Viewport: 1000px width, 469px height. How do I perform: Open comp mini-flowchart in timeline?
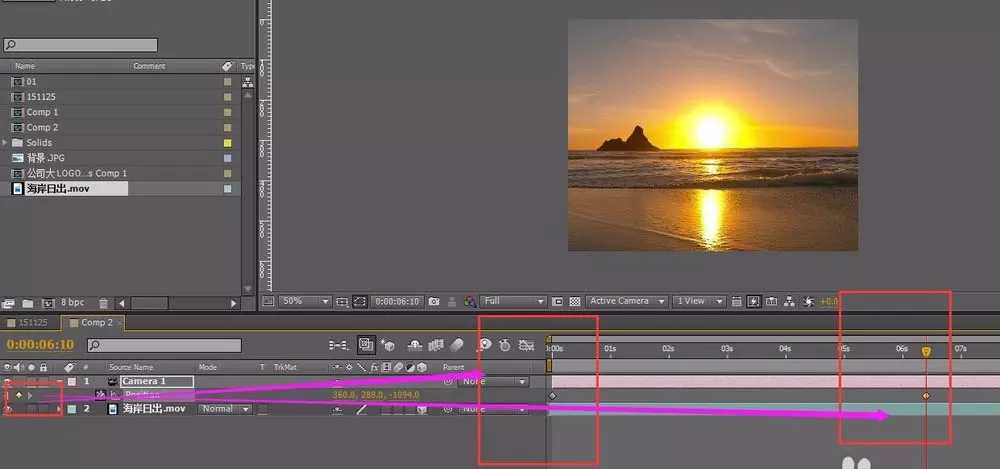[x=339, y=345]
